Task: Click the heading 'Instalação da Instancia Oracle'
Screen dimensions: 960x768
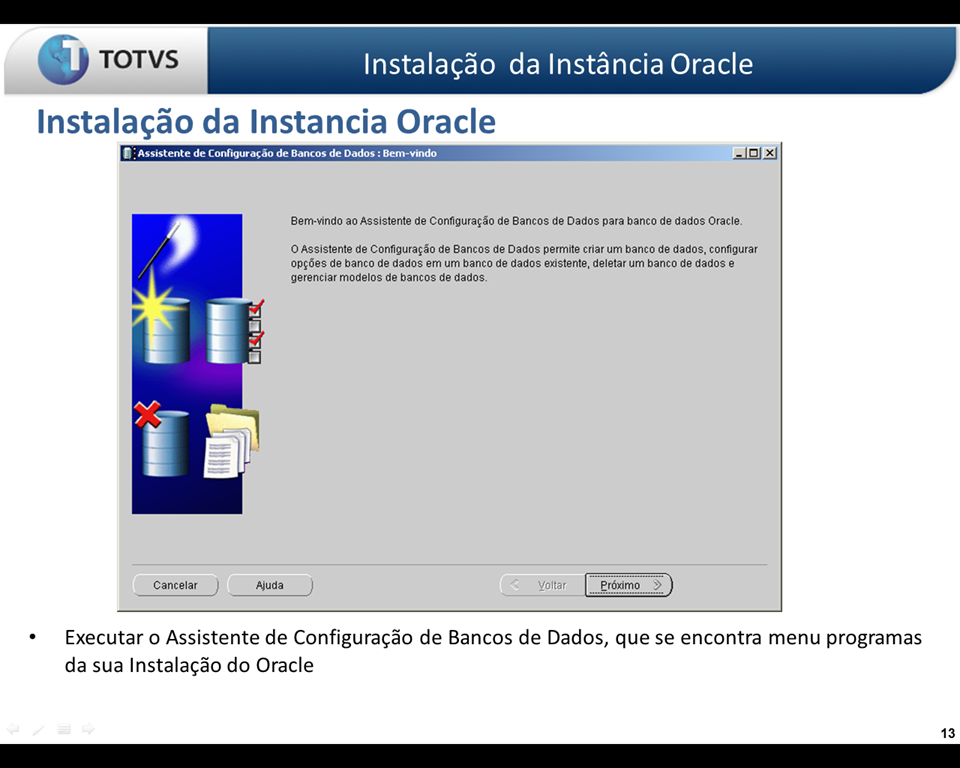Action: 266,121
